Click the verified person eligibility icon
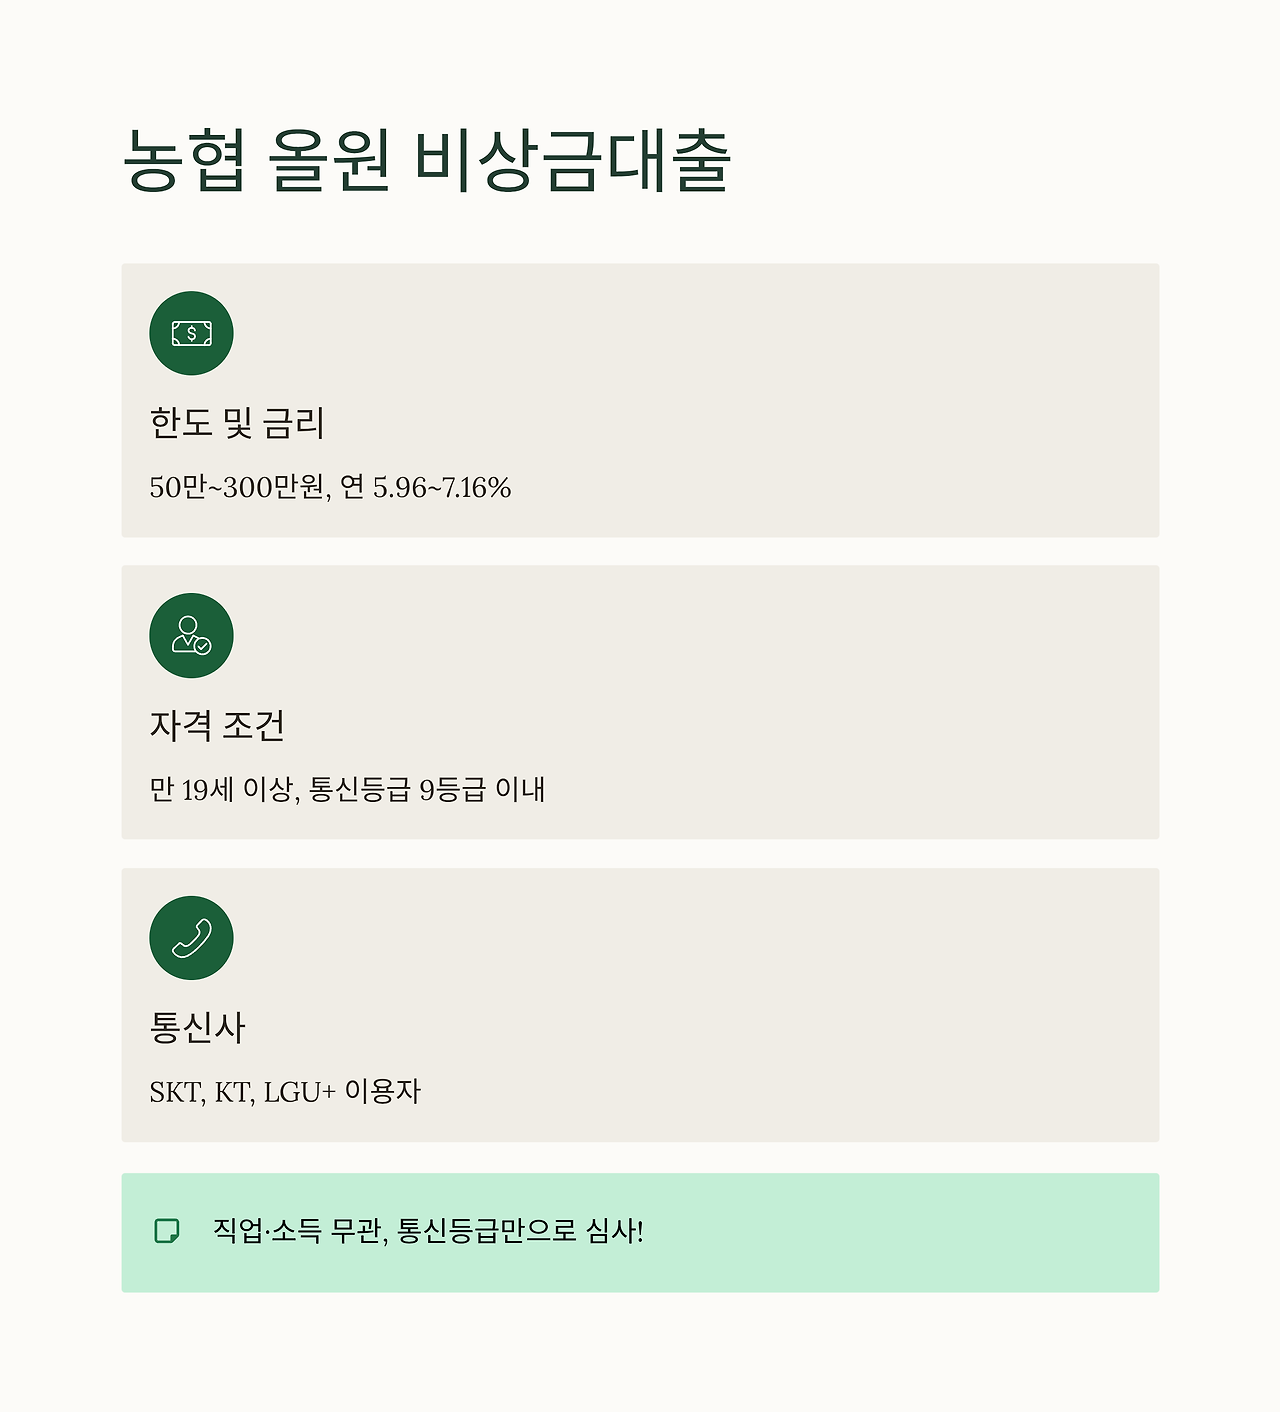1280x1412 pixels. coord(191,636)
